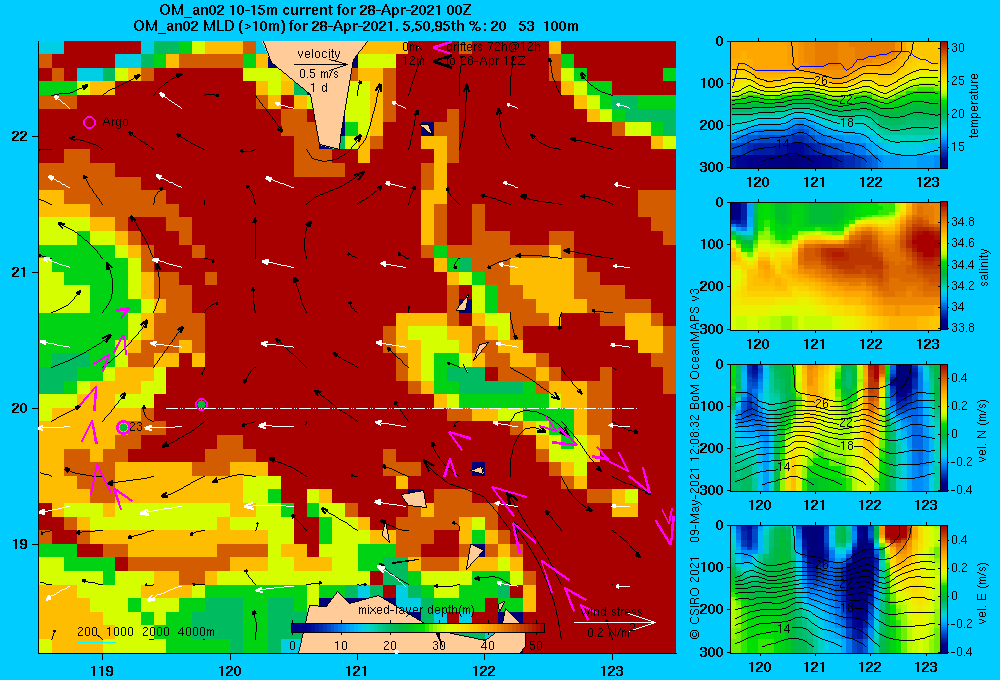
Task: Open the eastward velocity section panel
Action: pos(834,589)
